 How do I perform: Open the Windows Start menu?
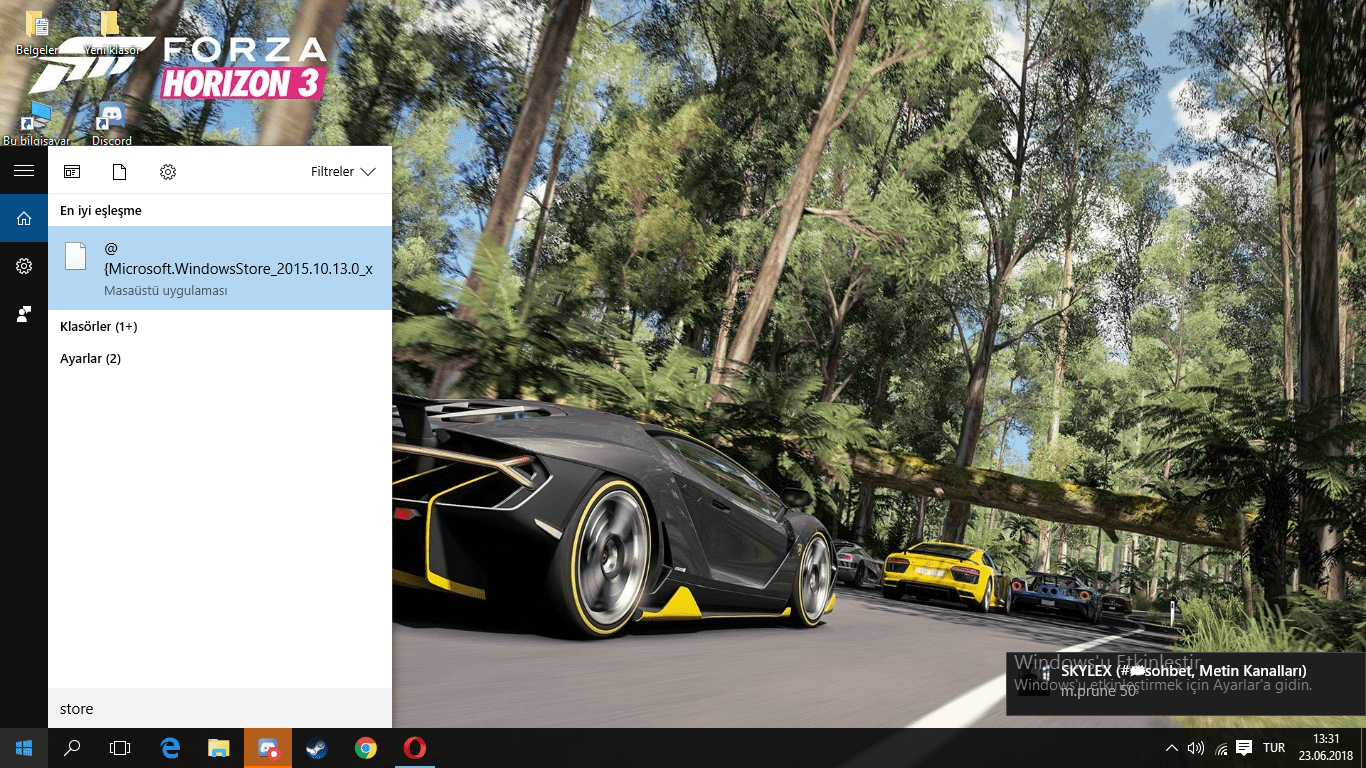24,748
